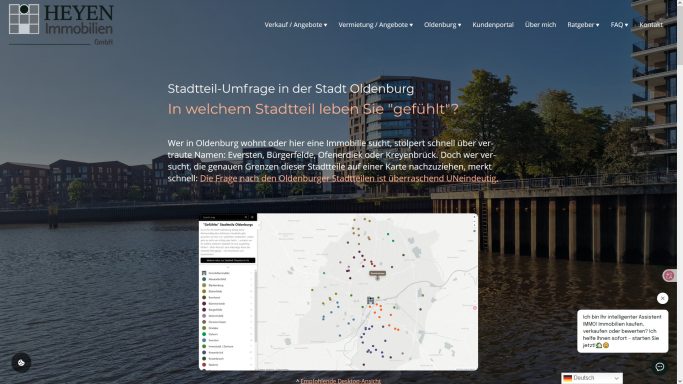Open the Deutsch language selector
Screen dimensions: 683x384
click(592, 378)
